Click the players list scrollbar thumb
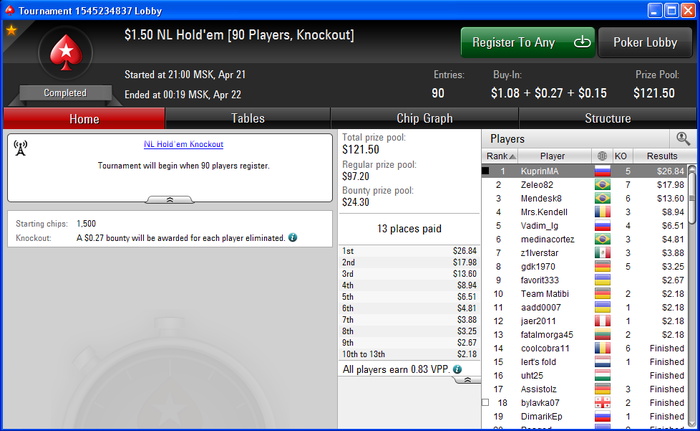The height and width of the screenshot is (431, 700). coord(692,198)
